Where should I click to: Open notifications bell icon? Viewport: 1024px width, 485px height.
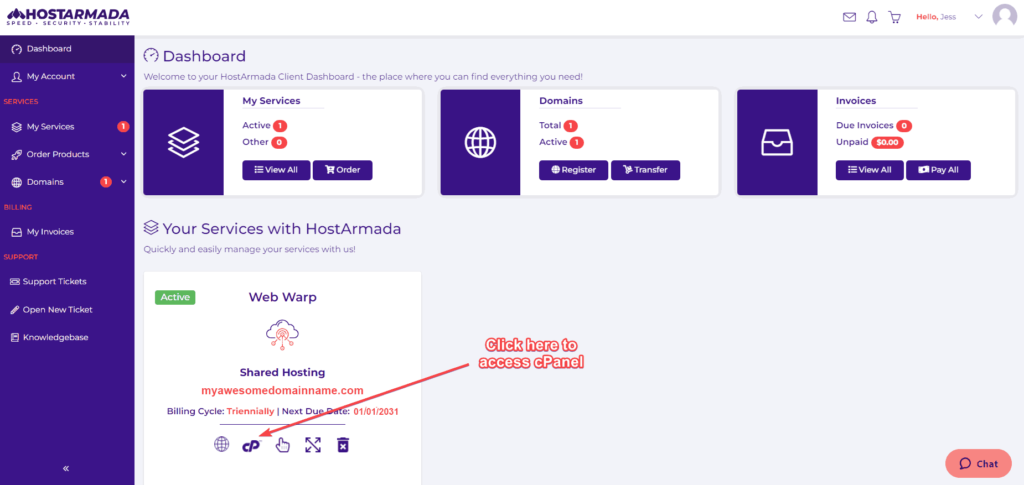pyautogui.click(x=872, y=17)
